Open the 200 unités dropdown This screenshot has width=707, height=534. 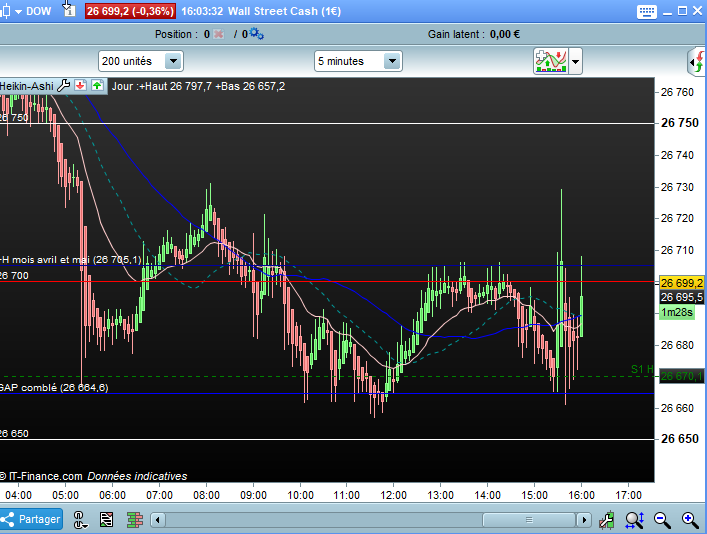pyautogui.click(x=141, y=61)
